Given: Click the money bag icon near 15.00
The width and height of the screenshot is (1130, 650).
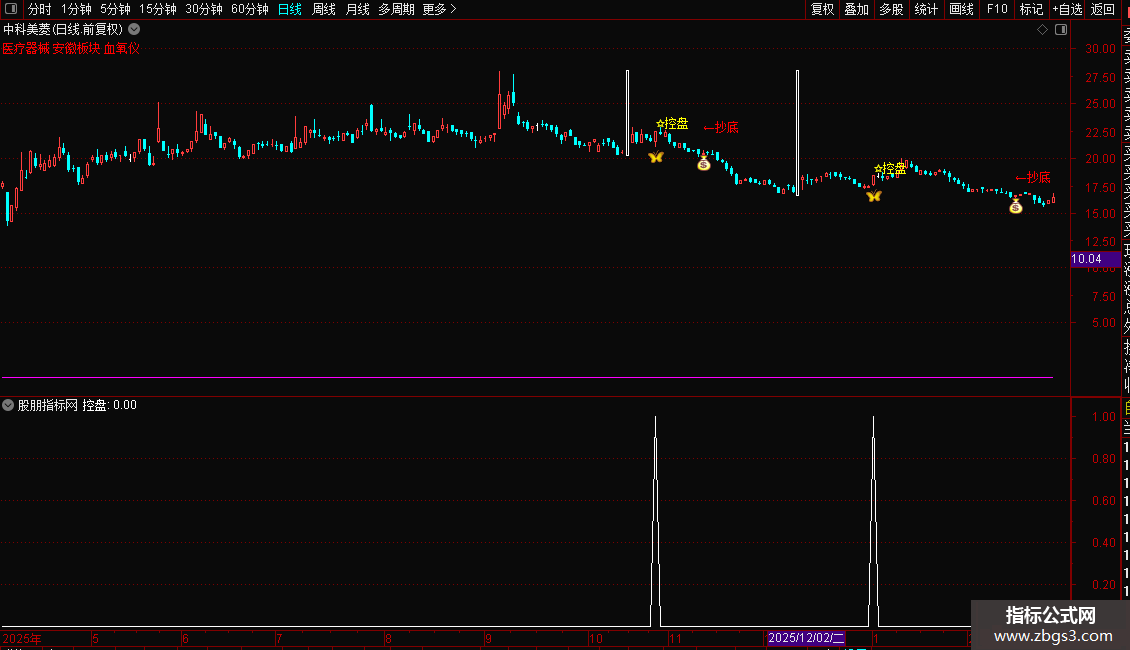Looking at the screenshot, I should click(x=1015, y=207).
